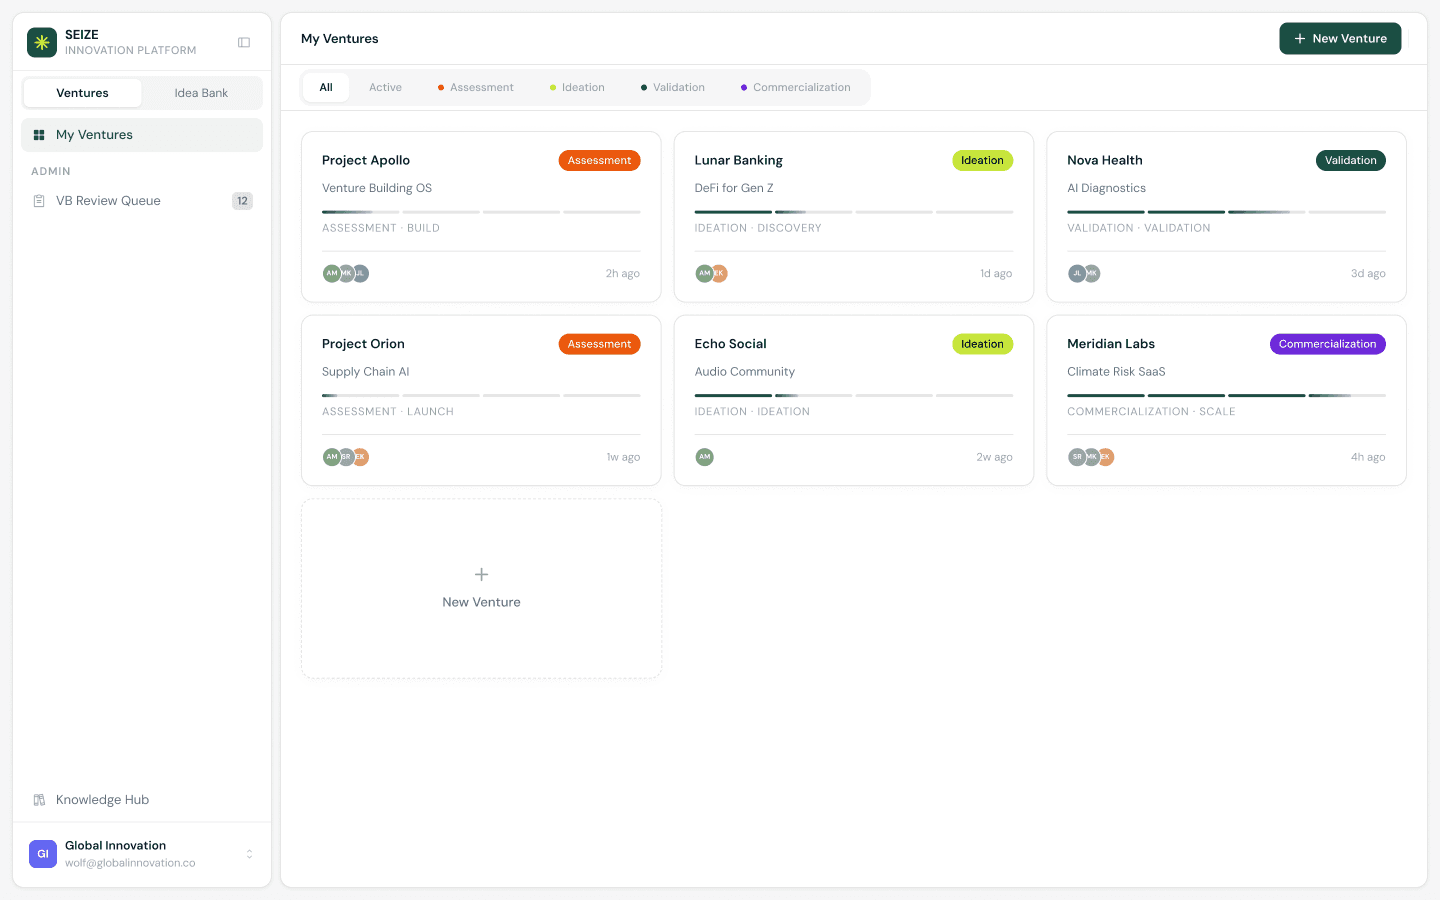This screenshot has width=1440, height=900.
Task: Click the Ideation badge on Lunar Banking
Action: click(982, 160)
